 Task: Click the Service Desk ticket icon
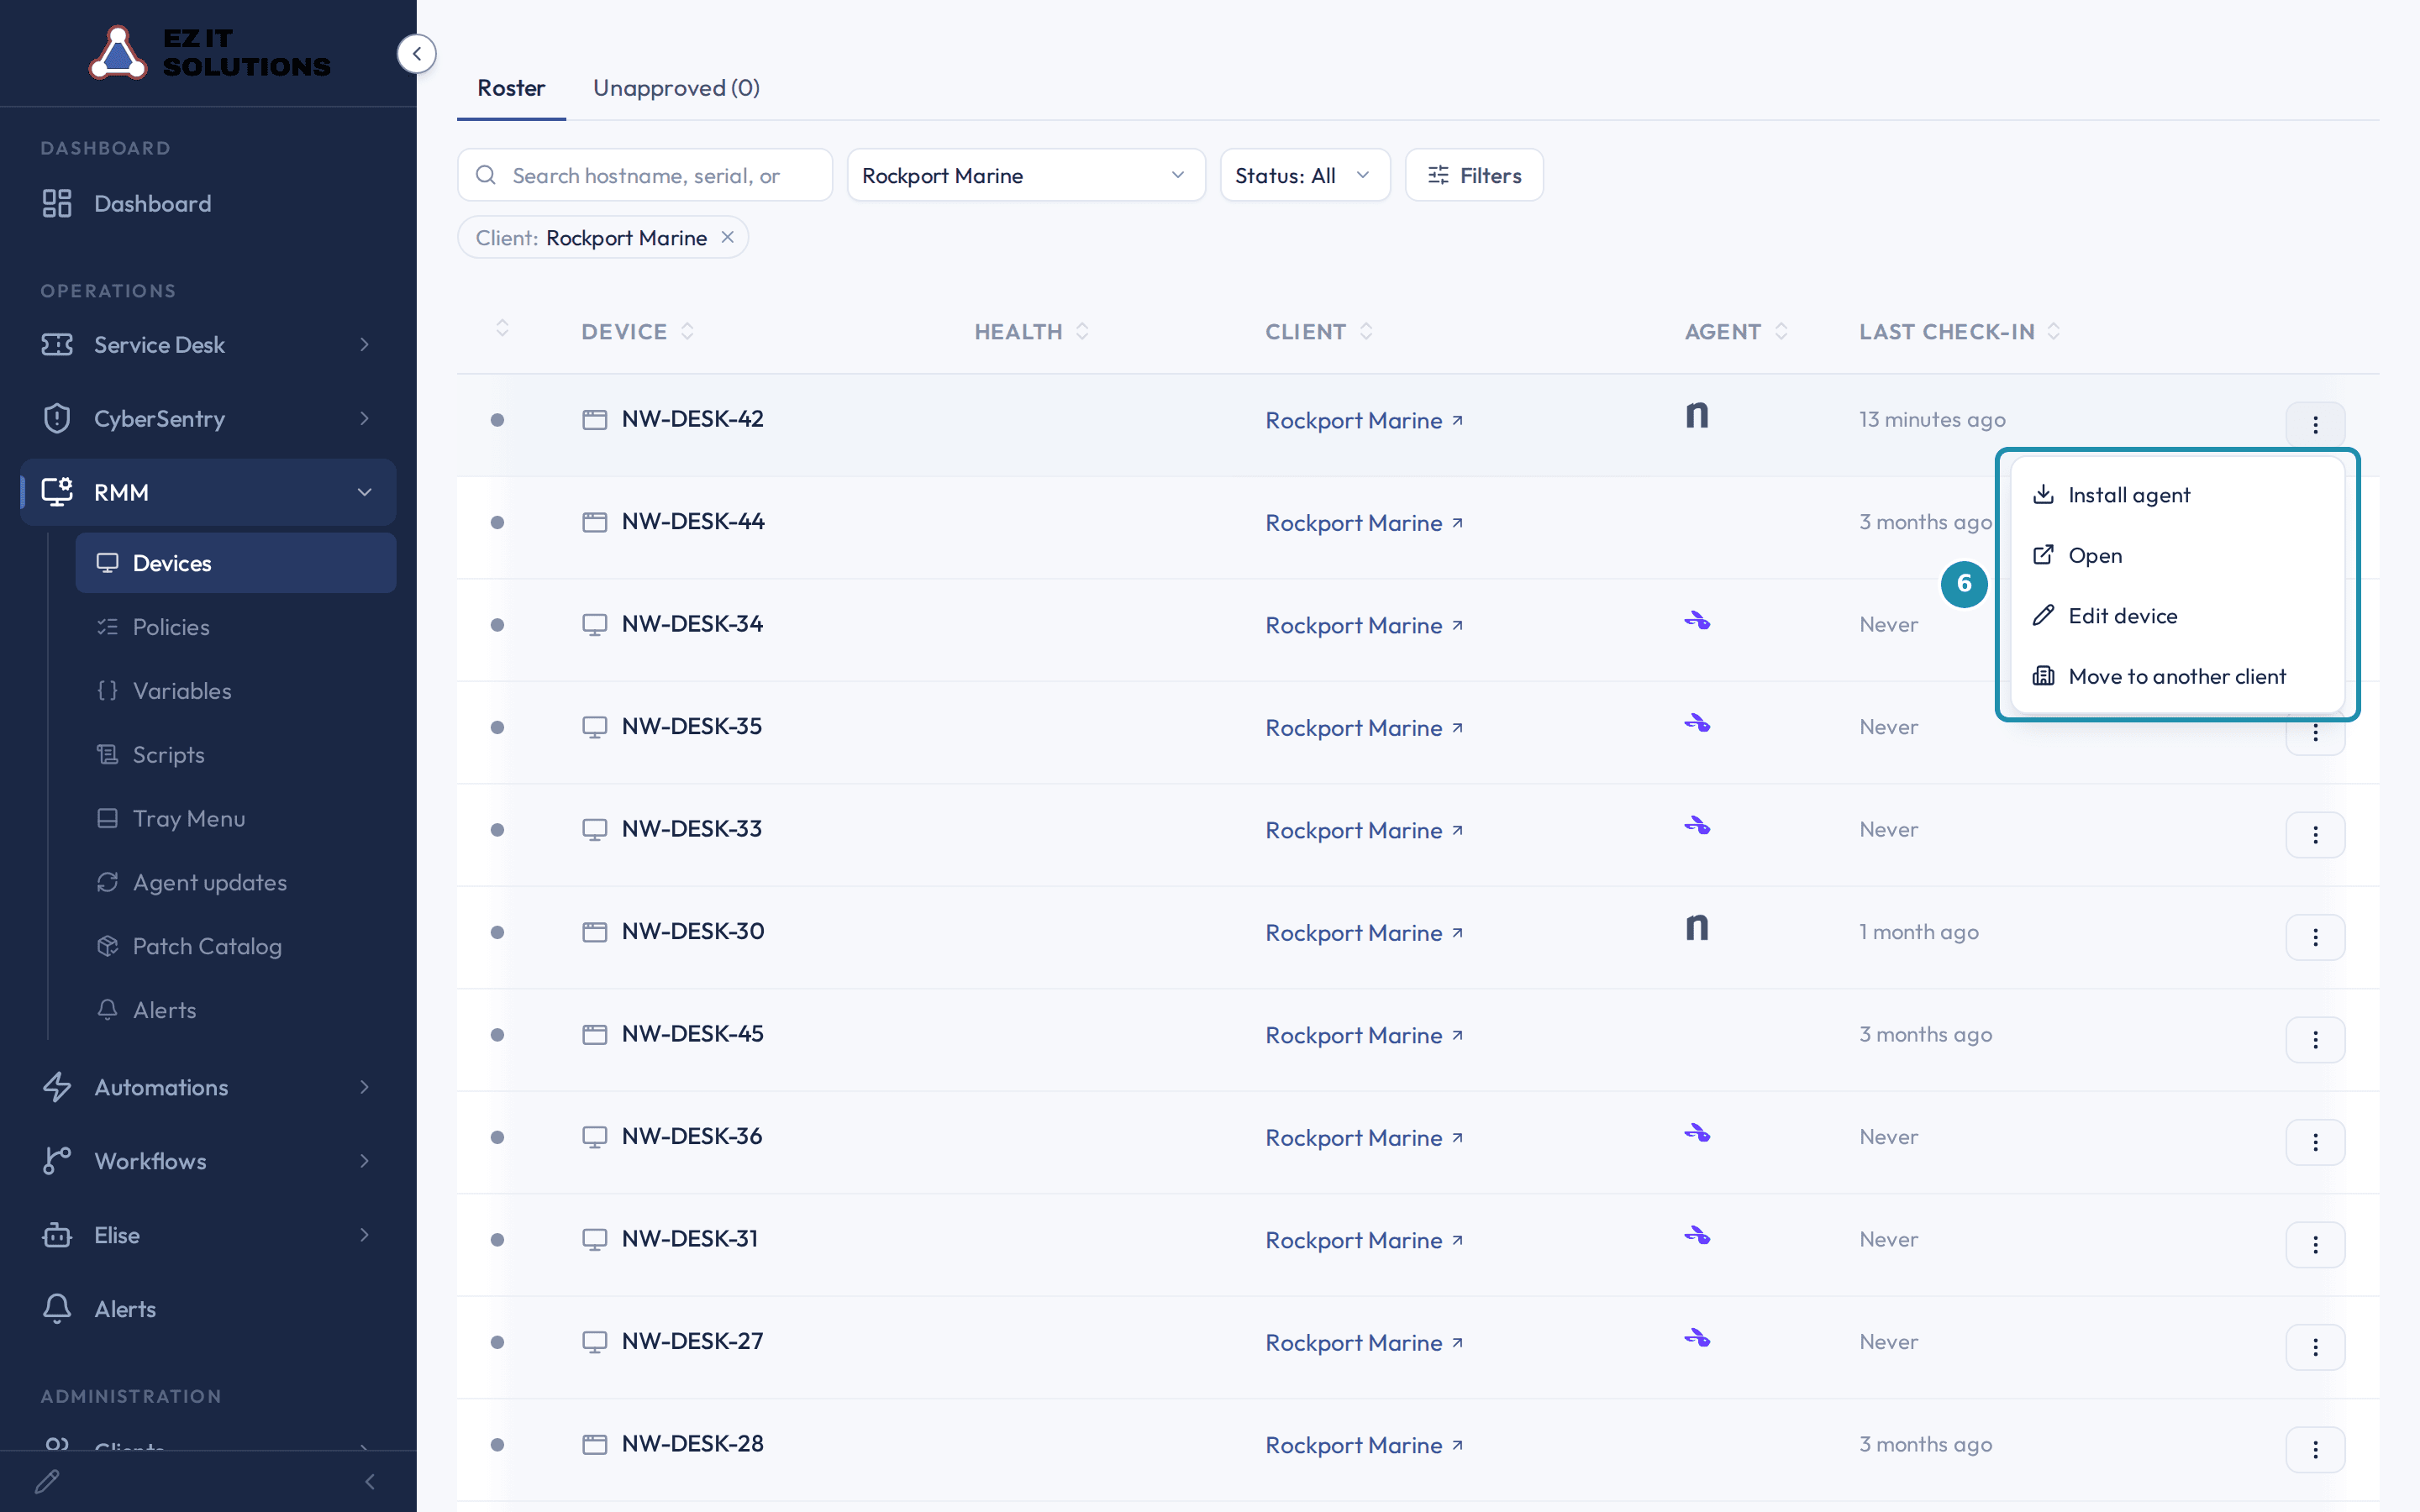[x=57, y=345]
